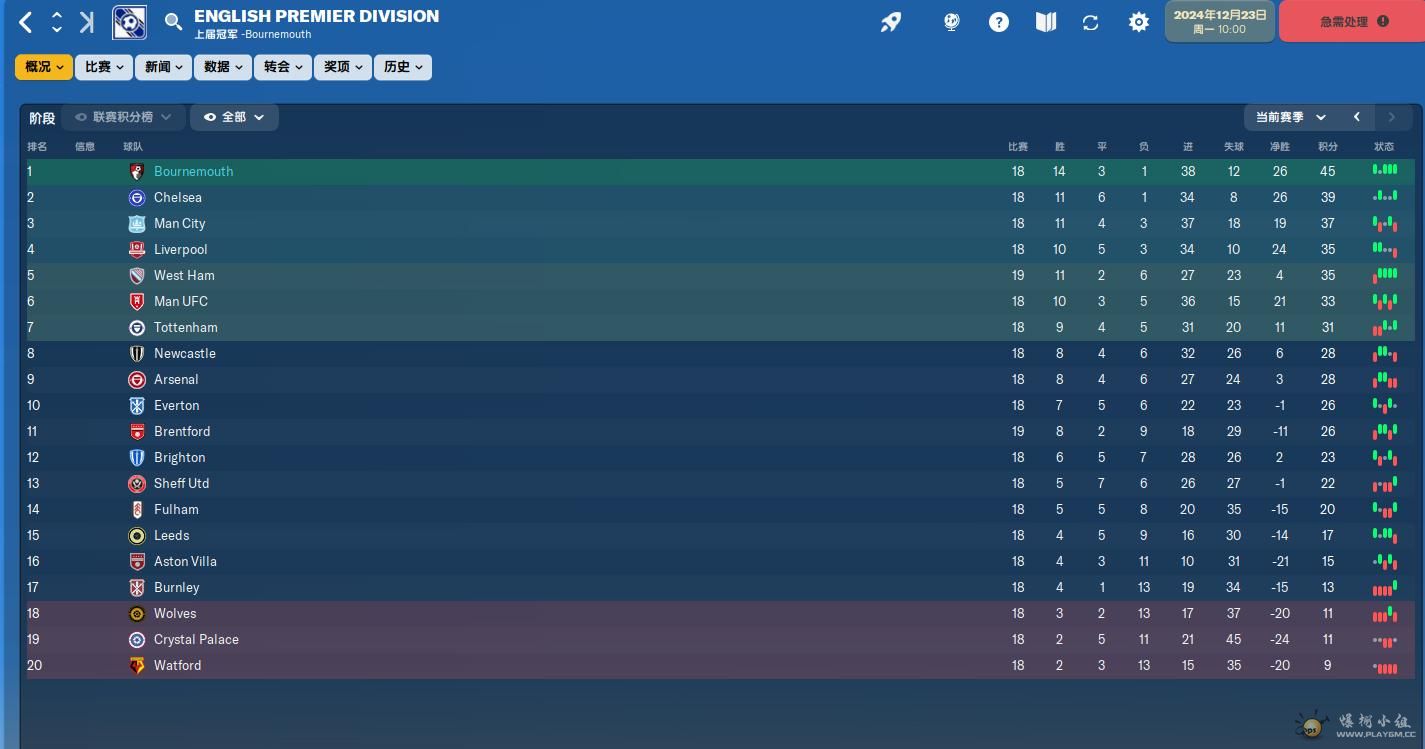Click the globe with pin icon
The width and height of the screenshot is (1425, 749).
coord(951,22)
